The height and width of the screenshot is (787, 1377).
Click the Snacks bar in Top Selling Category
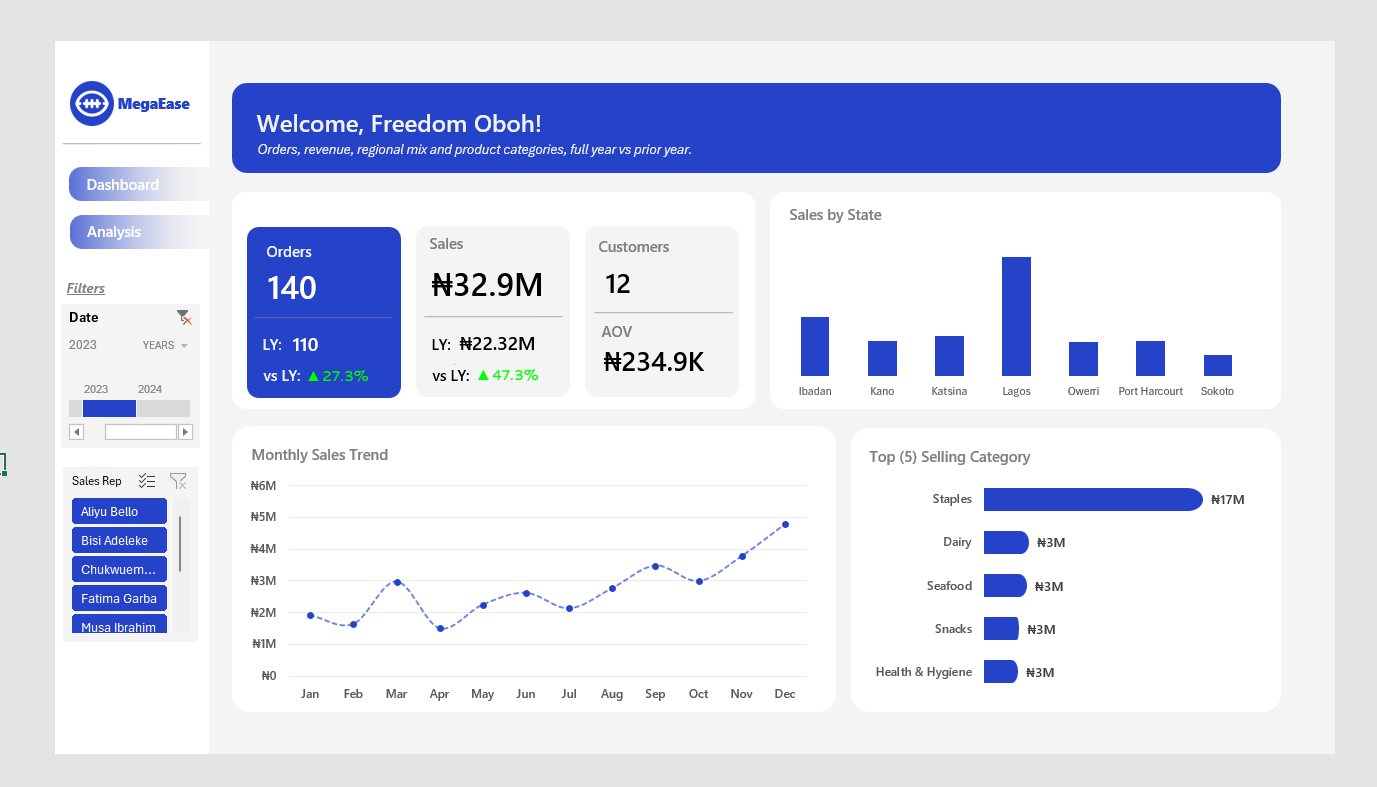(1001, 628)
